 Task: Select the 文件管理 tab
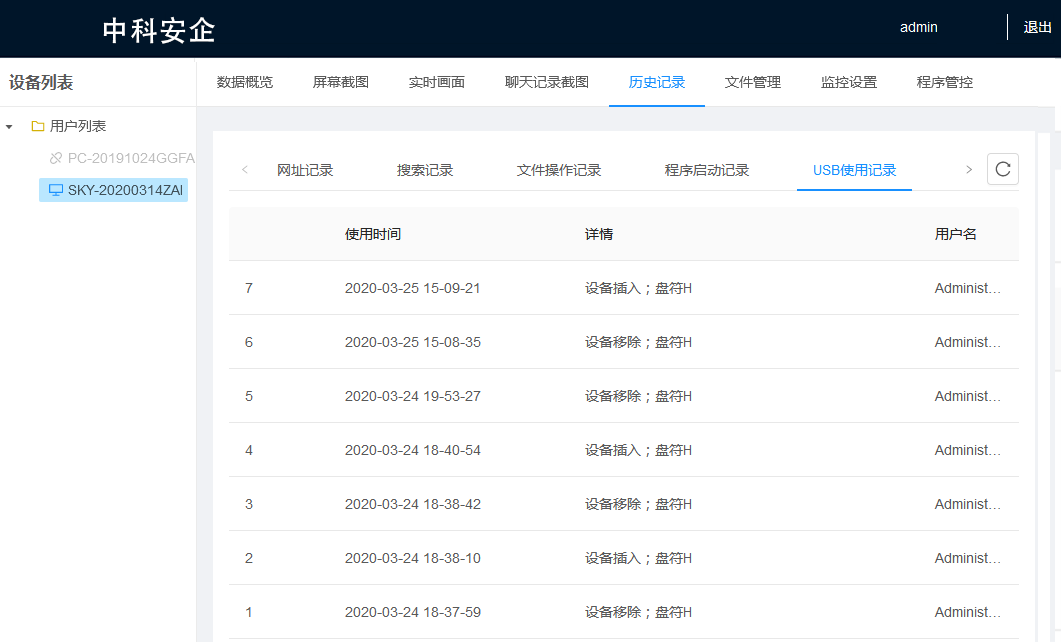[x=753, y=82]
